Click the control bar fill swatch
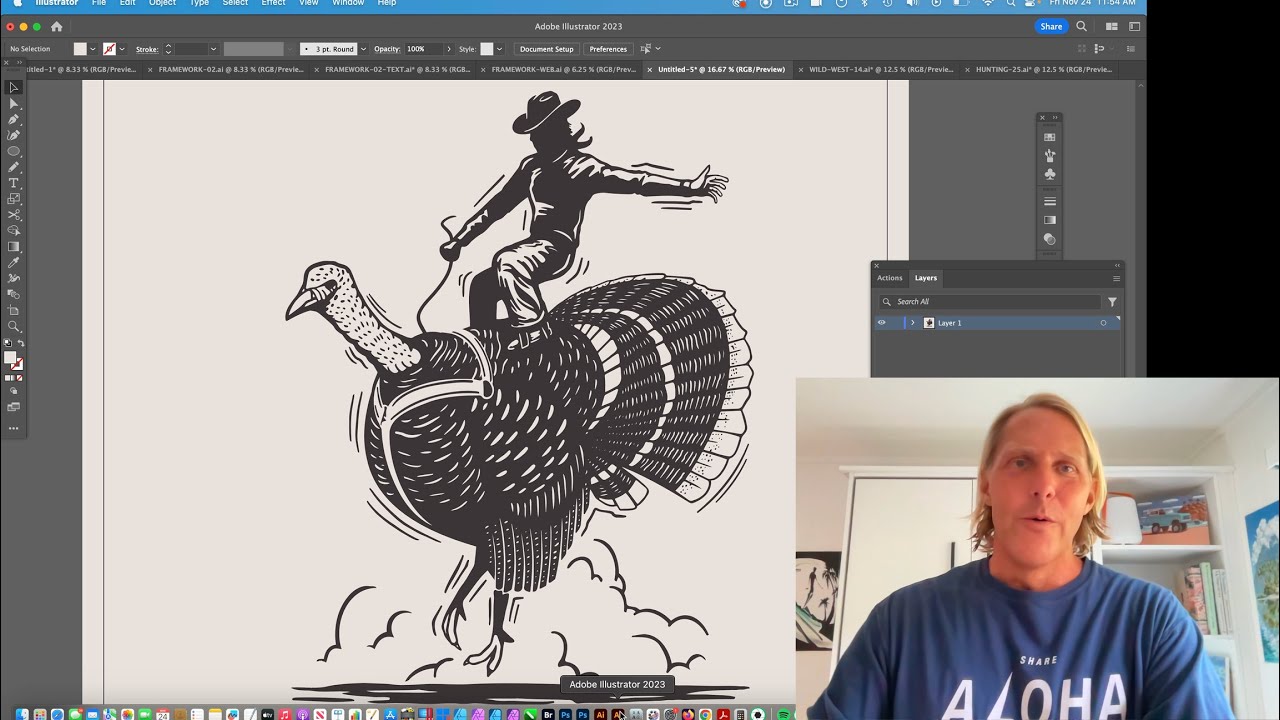 point(80,49)
